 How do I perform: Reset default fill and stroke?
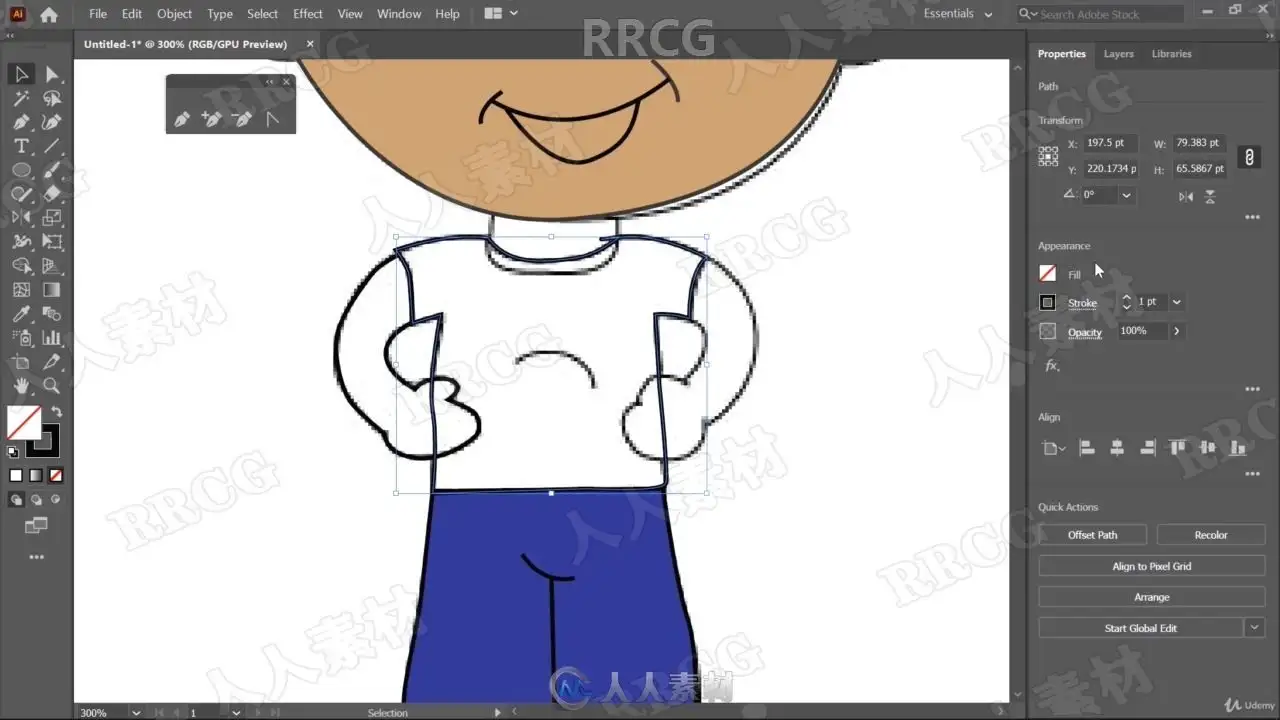click(x=13, y=452)
